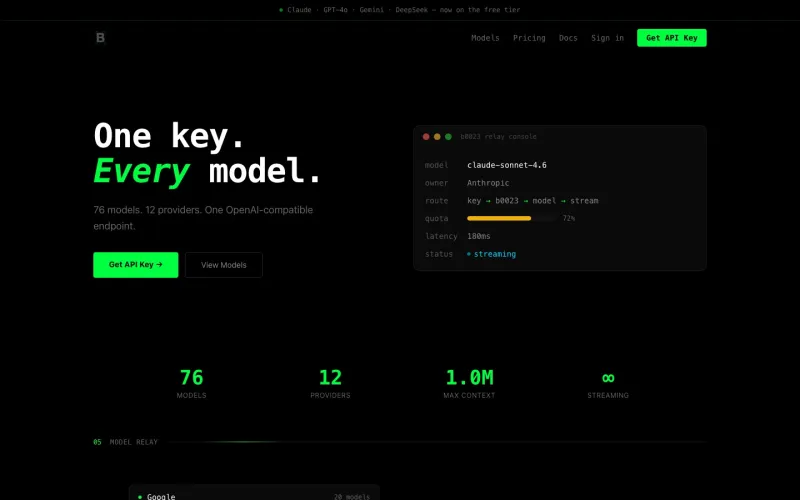This screenshot has height=500, width=800.
Task: Click the route key → b0023 → model → stream
Action: click(x=533, y=201)
